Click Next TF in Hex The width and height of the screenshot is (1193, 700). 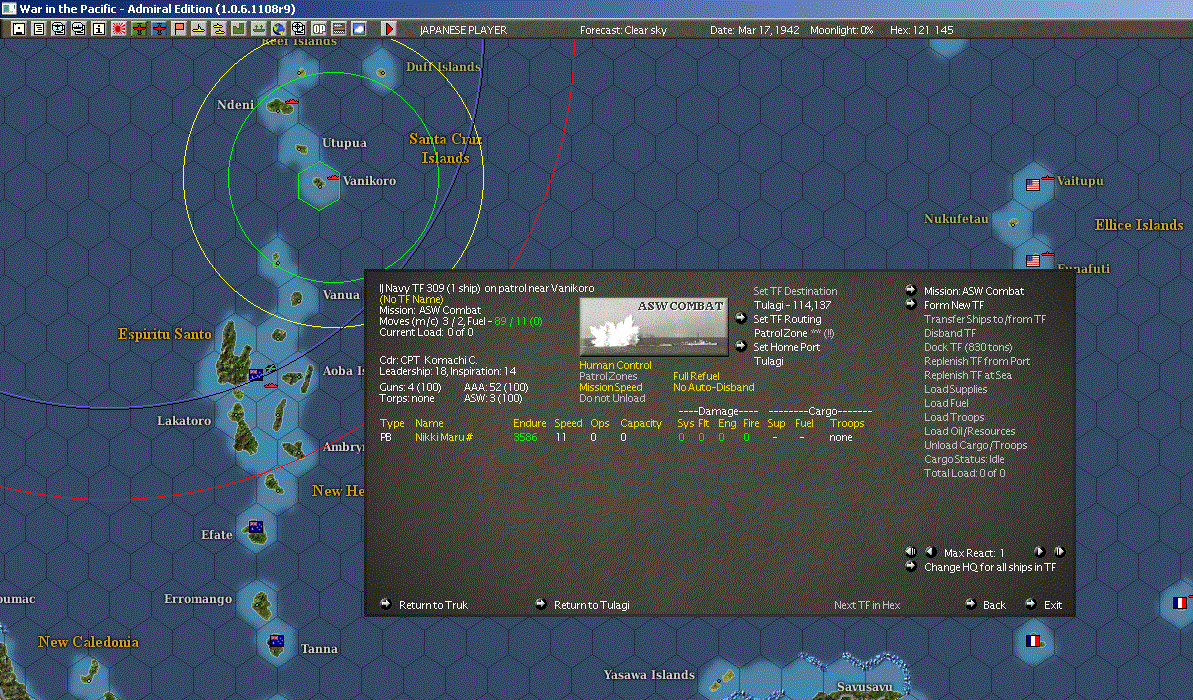(867, 605)
